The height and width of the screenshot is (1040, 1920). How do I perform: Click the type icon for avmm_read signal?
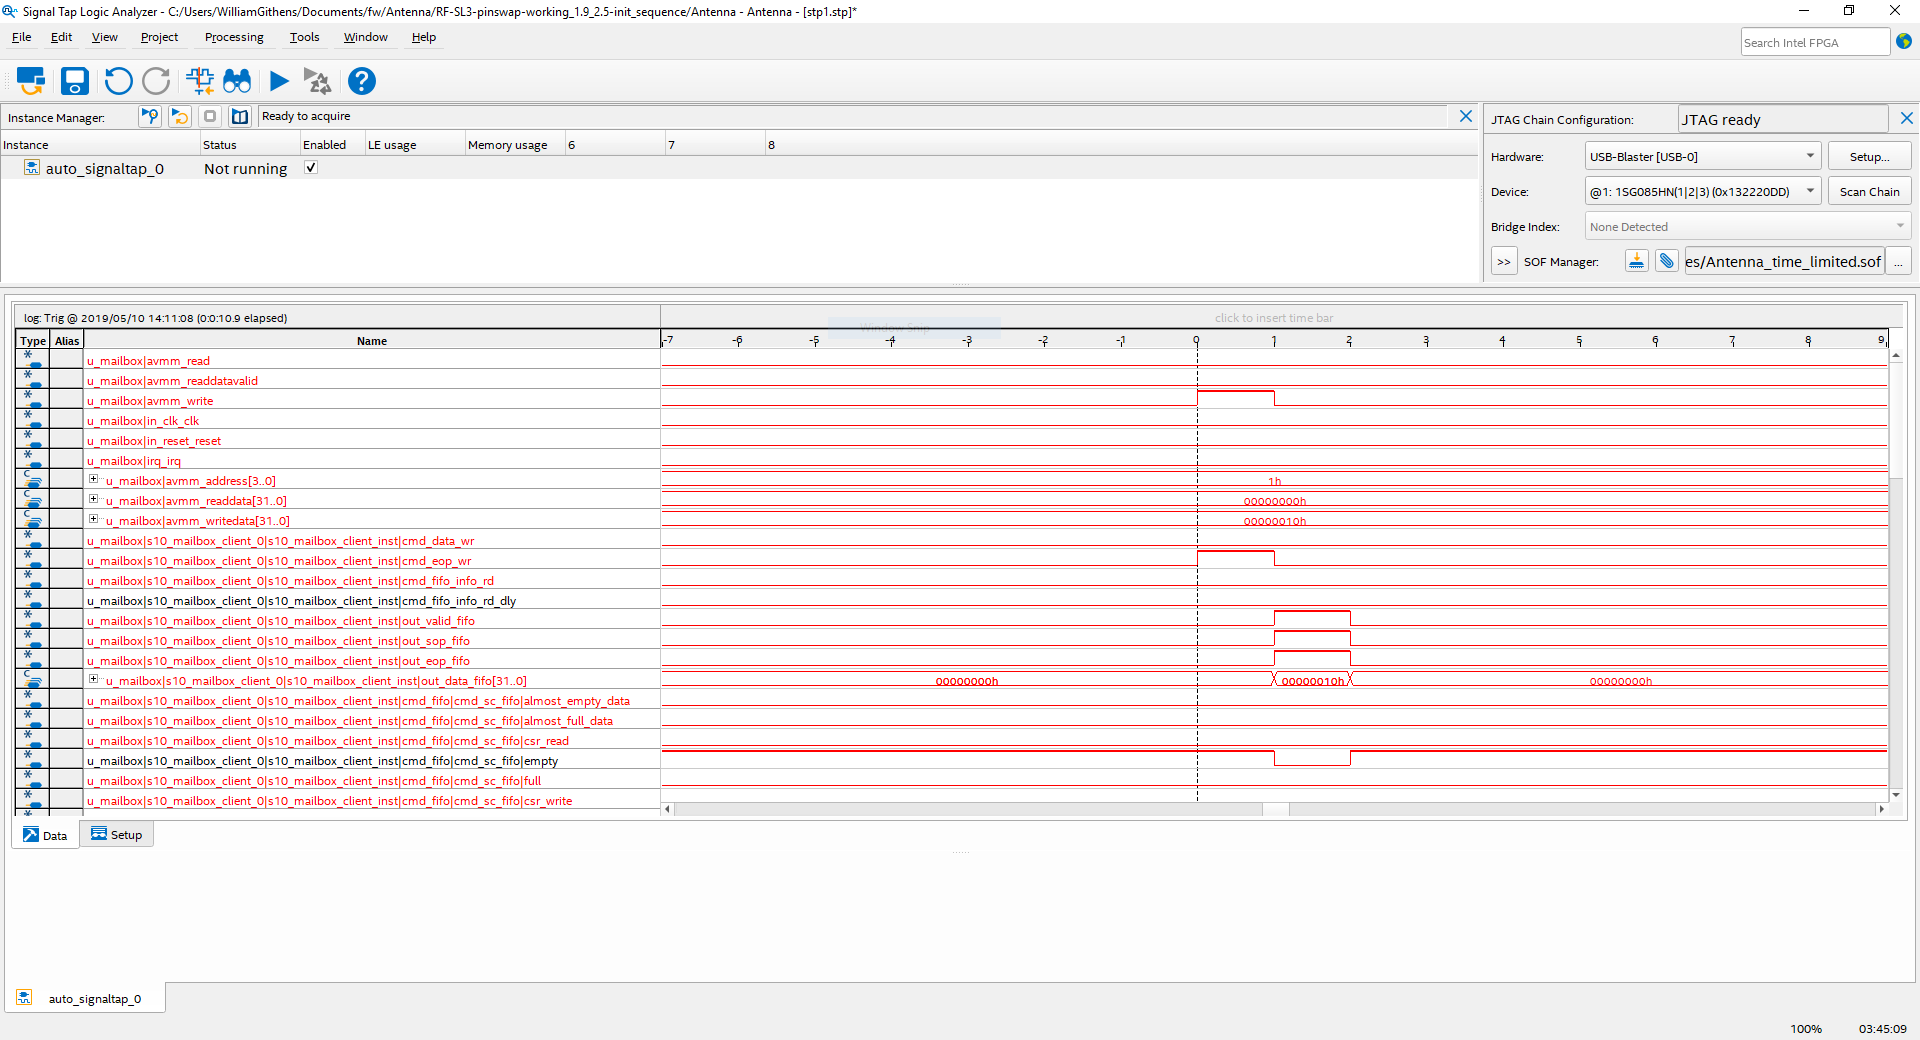pyautogui.click(x=33, y=360)
